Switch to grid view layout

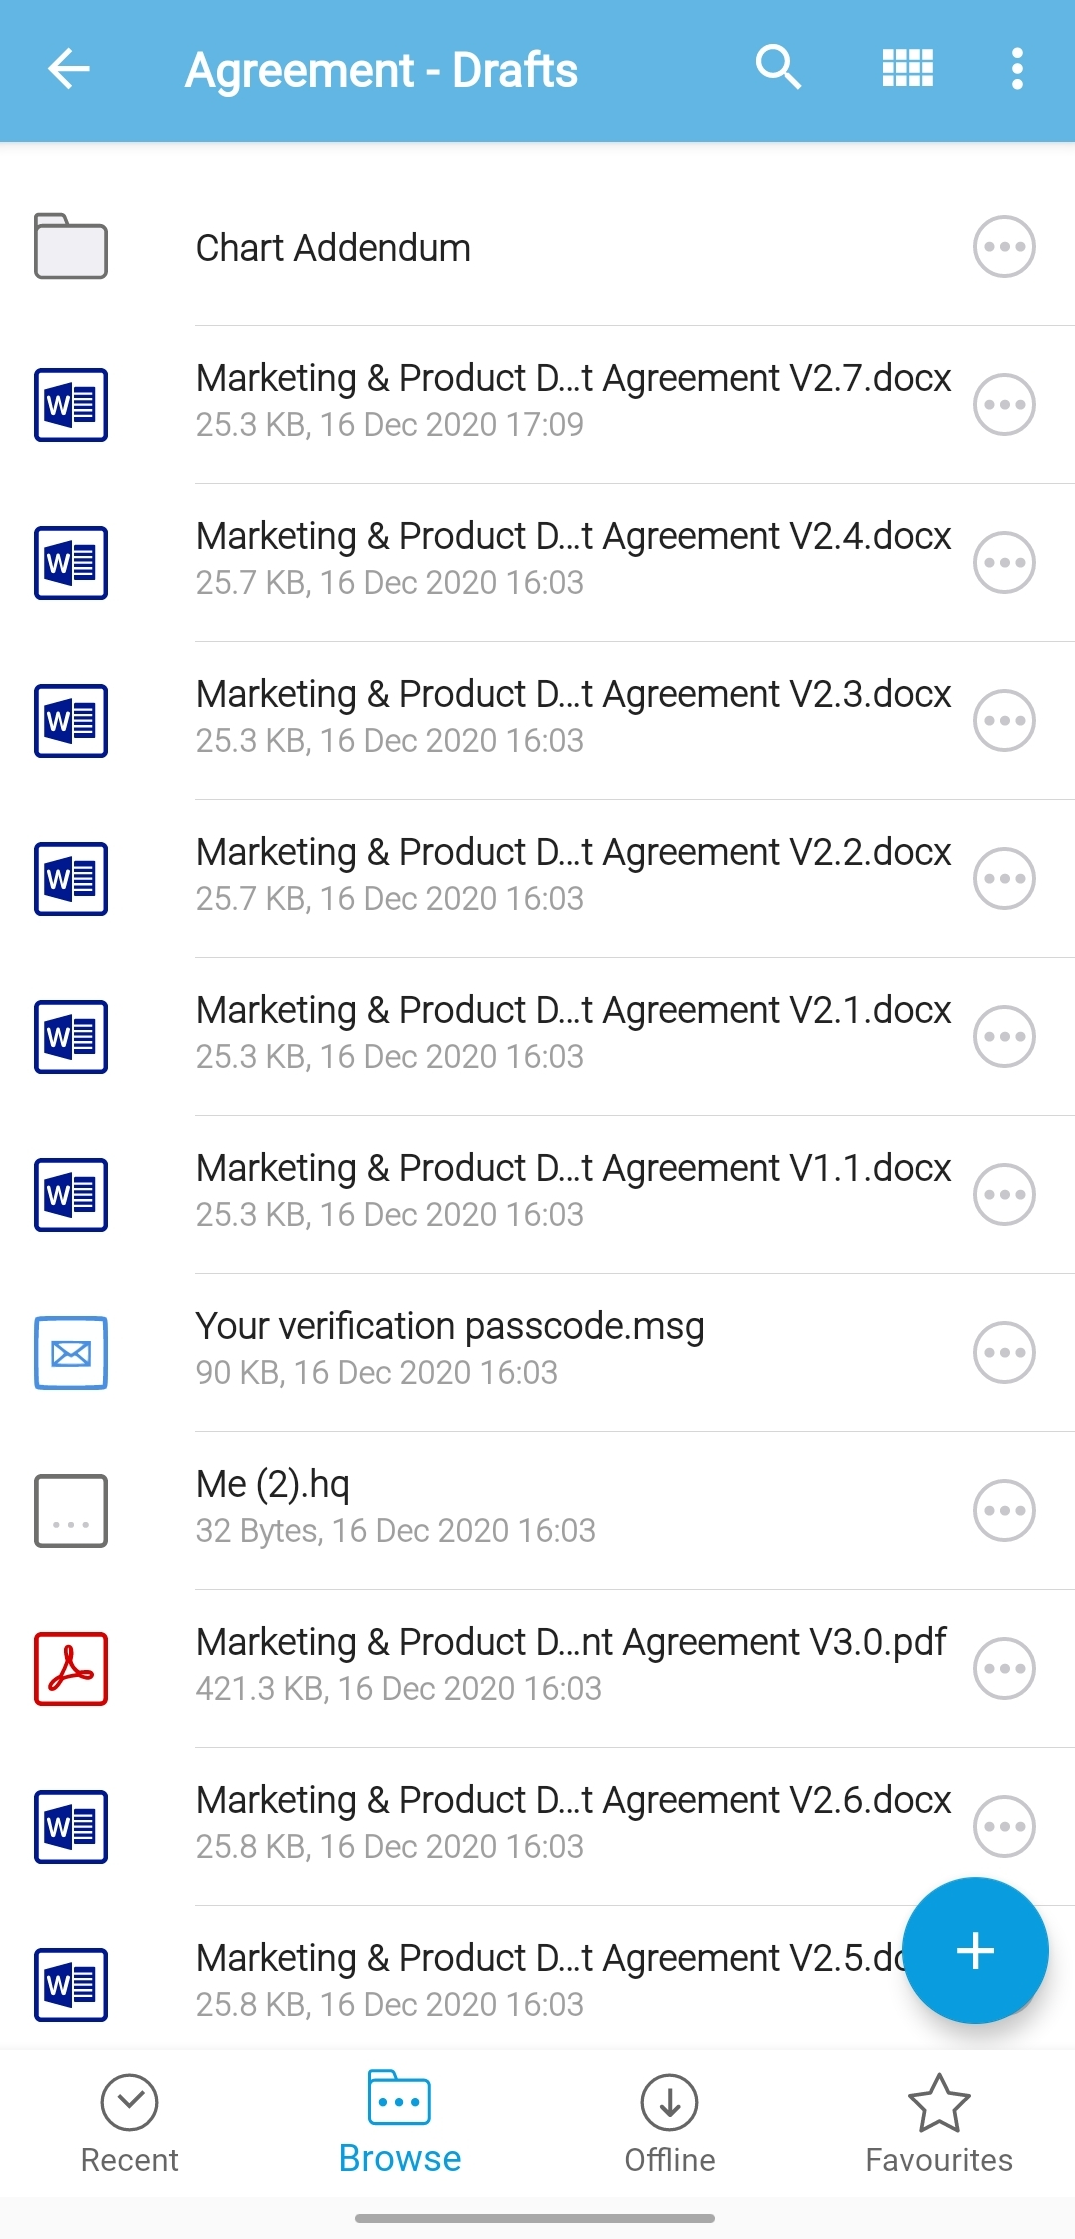(907, 69)
